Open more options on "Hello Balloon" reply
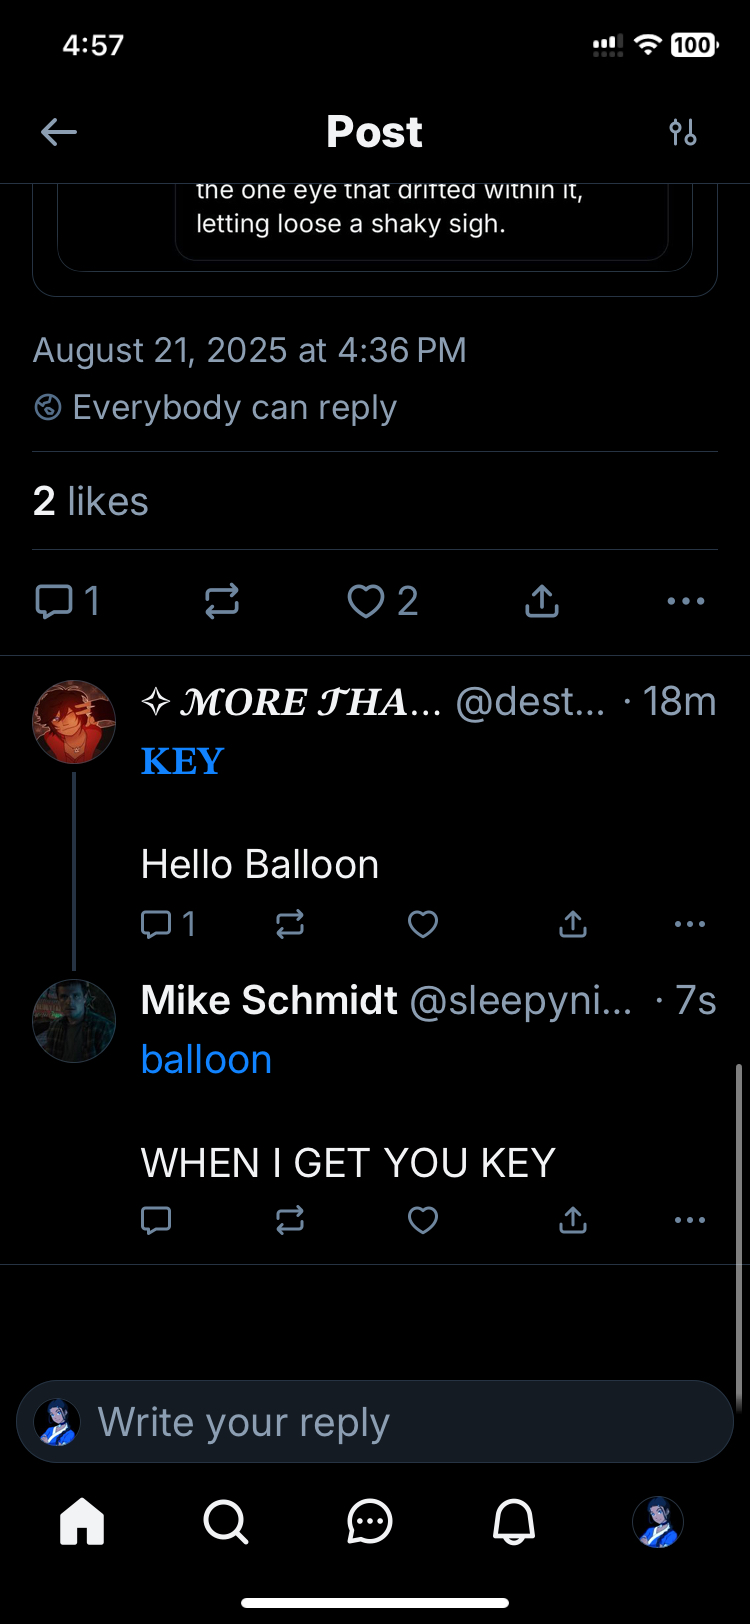Screen dimensions: 750x1624 [x=690, y=924]
